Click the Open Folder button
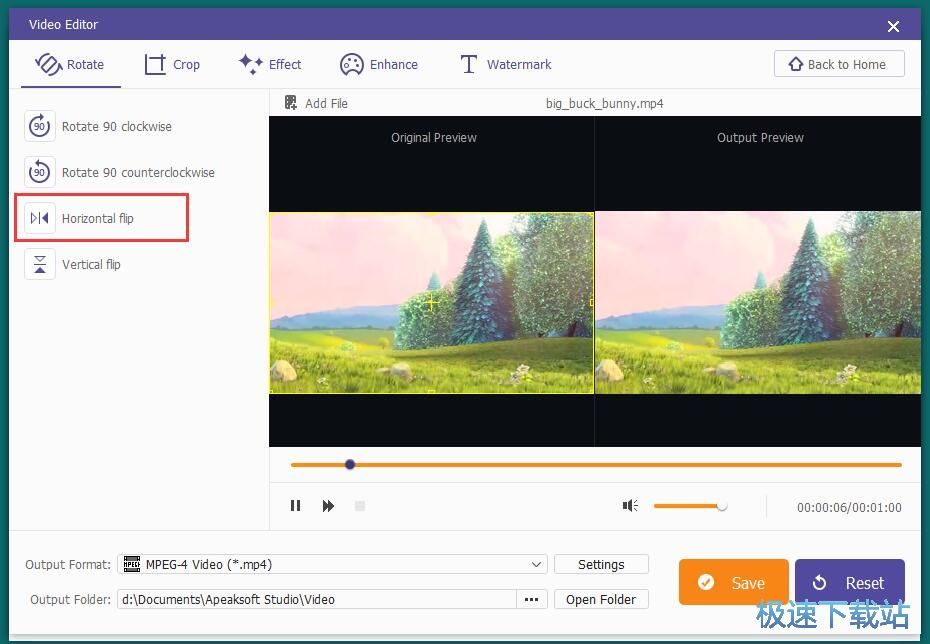The height and width of the screenshot is (644, 930). pos(601,600)
